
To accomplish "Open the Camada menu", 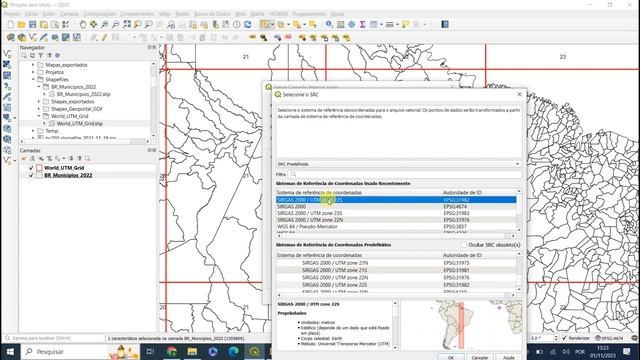I will click(69, 14).
